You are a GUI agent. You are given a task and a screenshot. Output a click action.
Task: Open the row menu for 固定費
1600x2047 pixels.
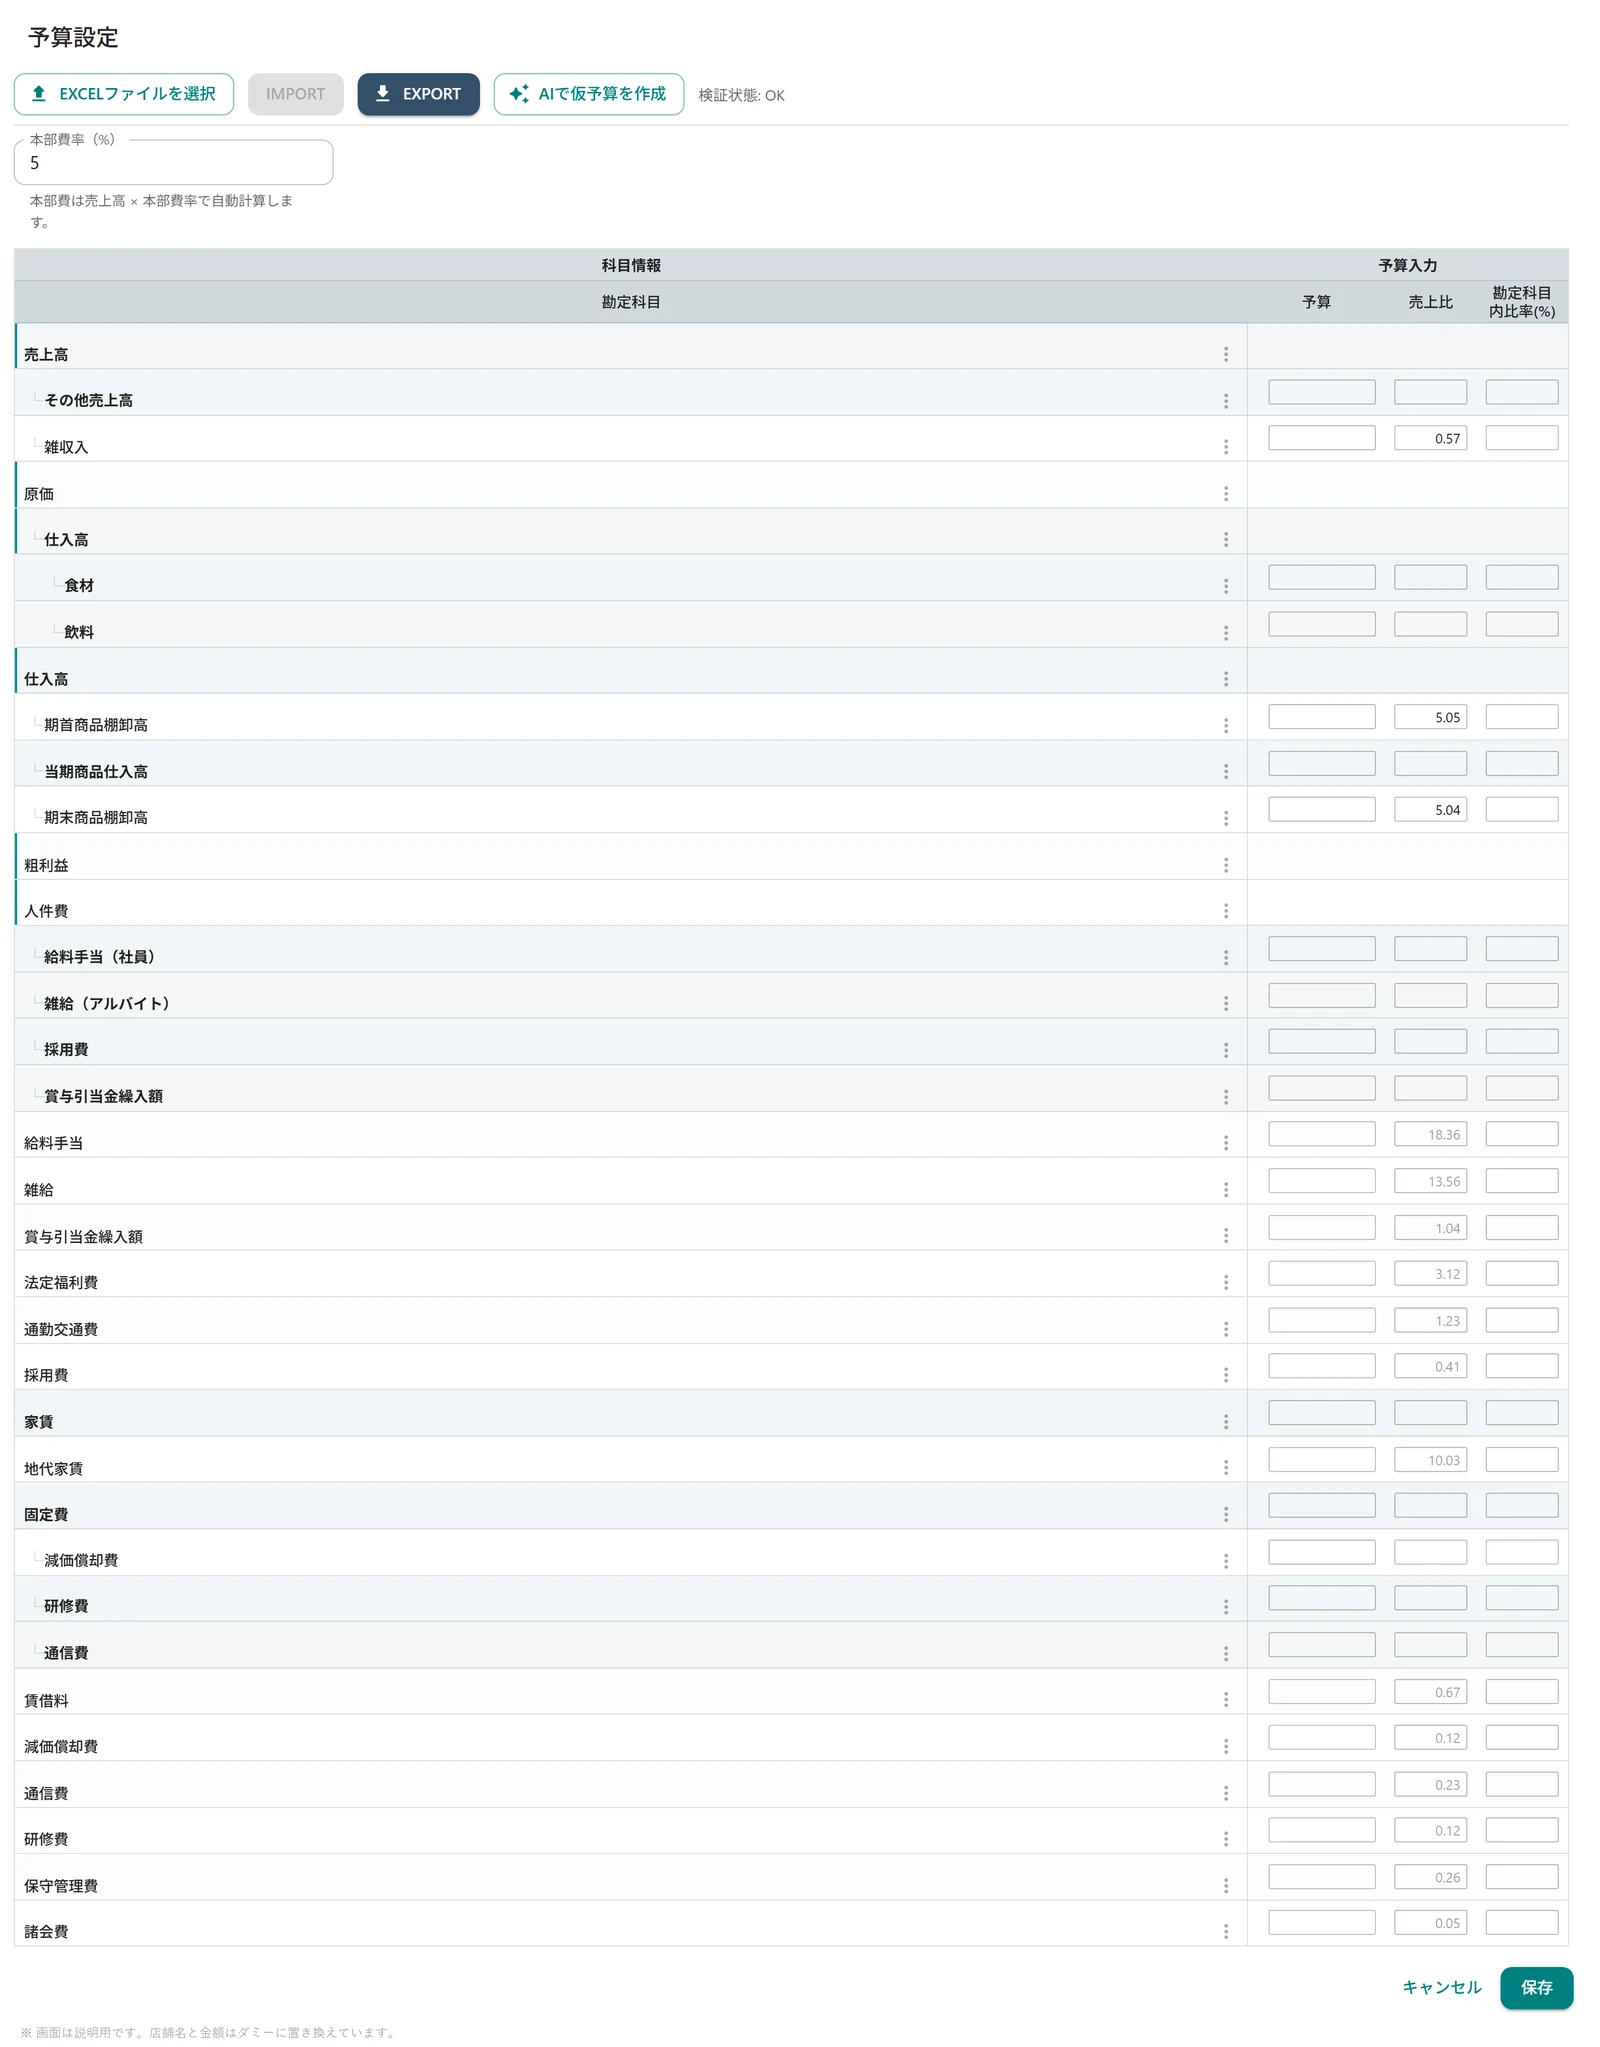coord(1225,1514)
